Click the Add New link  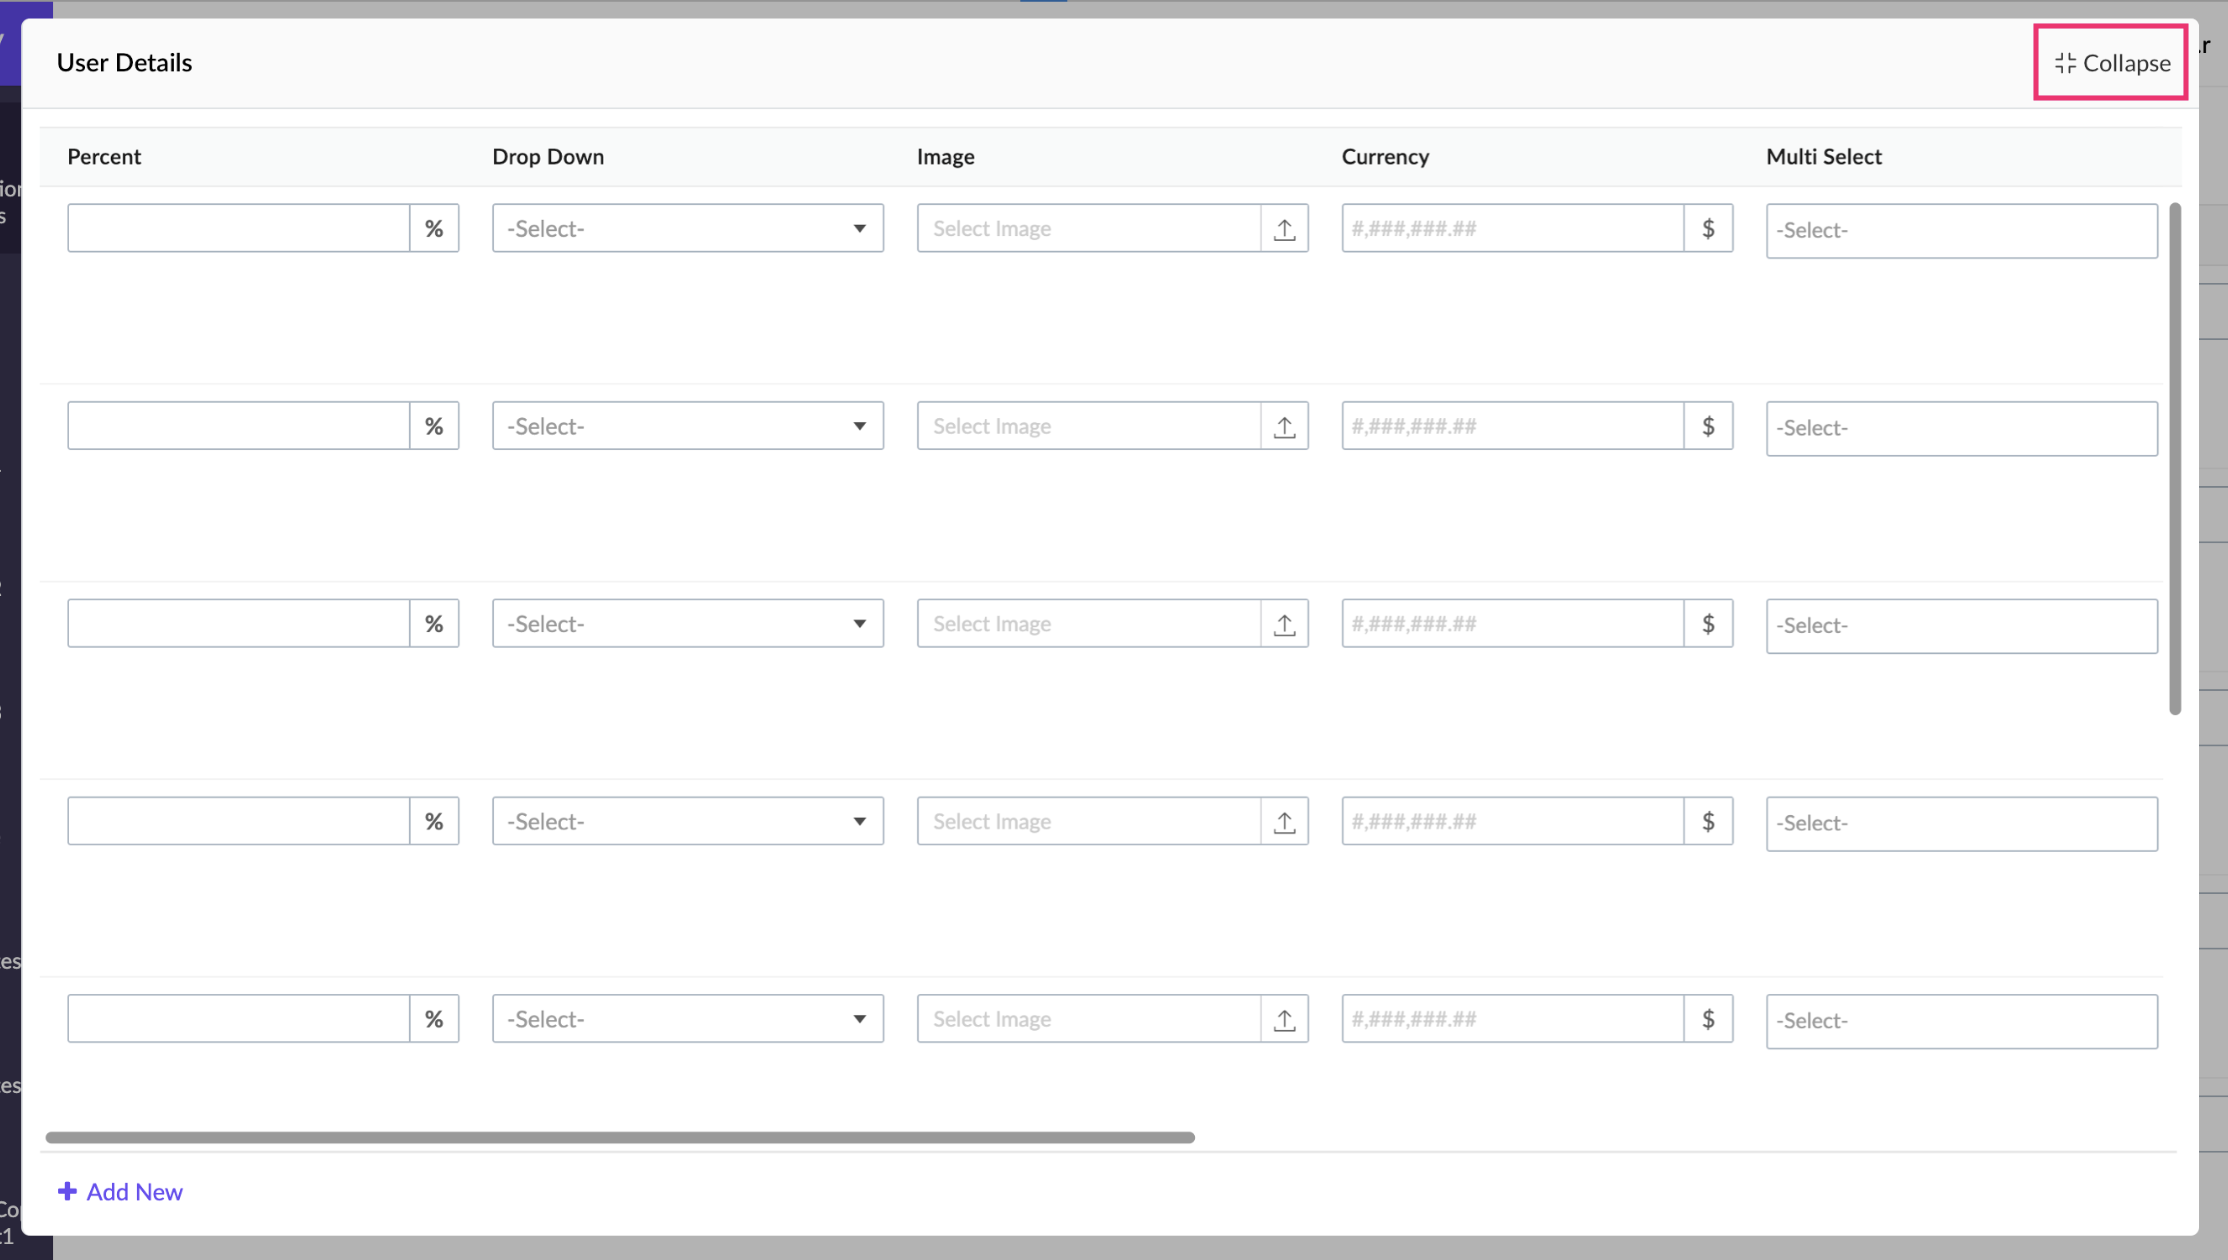pyautogui.click(x=134, y=1191)
